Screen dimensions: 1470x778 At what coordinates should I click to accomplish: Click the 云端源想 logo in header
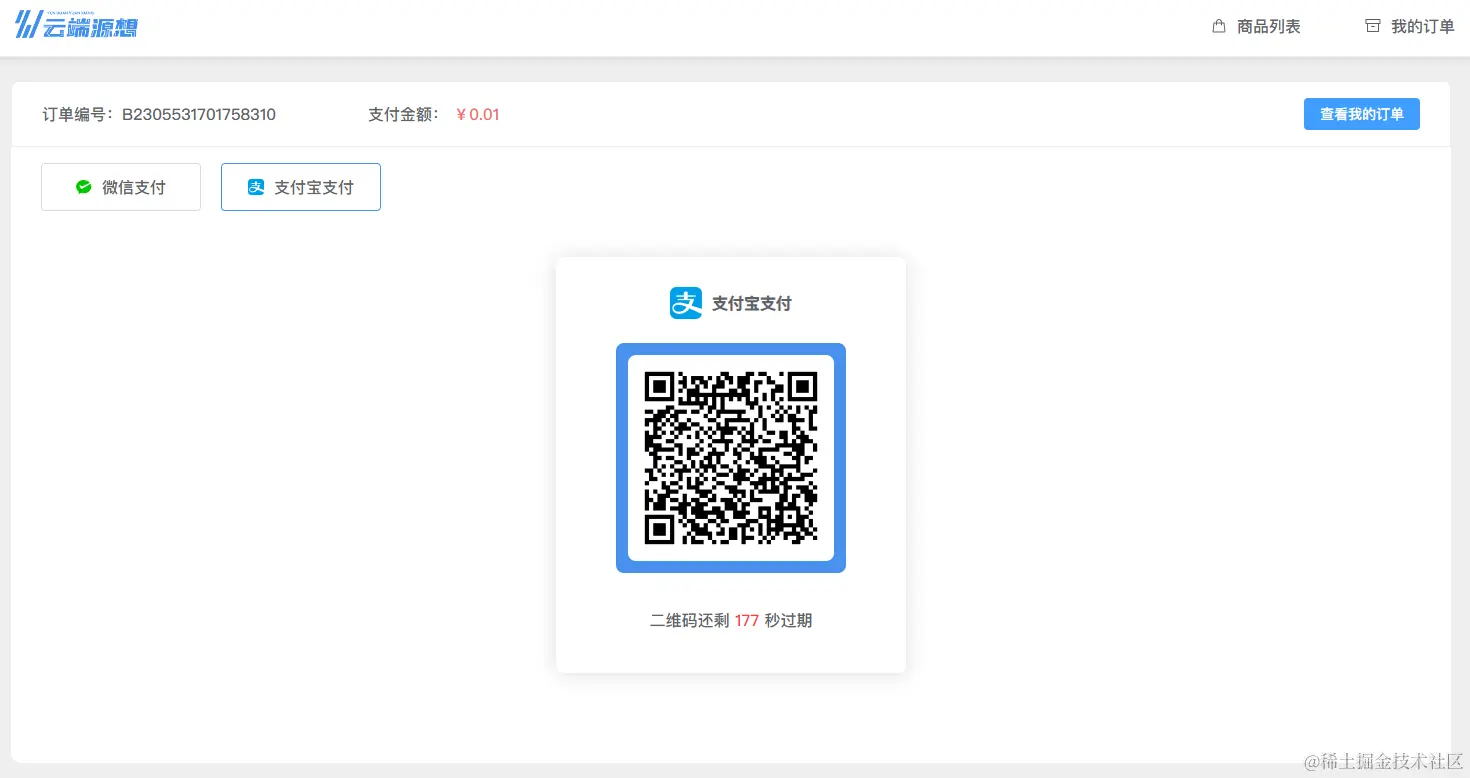coord(76,24)
